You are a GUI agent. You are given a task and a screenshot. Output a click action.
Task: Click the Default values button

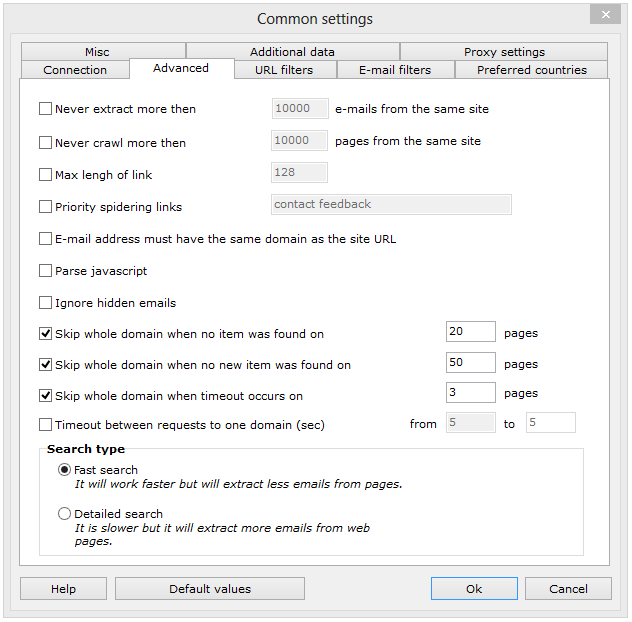click(210, 589)
